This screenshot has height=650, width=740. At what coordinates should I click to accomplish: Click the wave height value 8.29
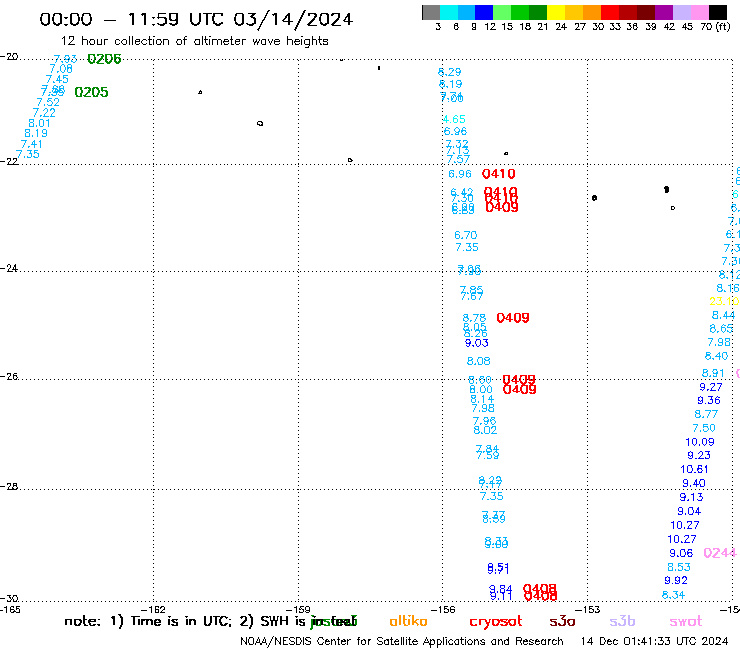(x=450, y=72)
